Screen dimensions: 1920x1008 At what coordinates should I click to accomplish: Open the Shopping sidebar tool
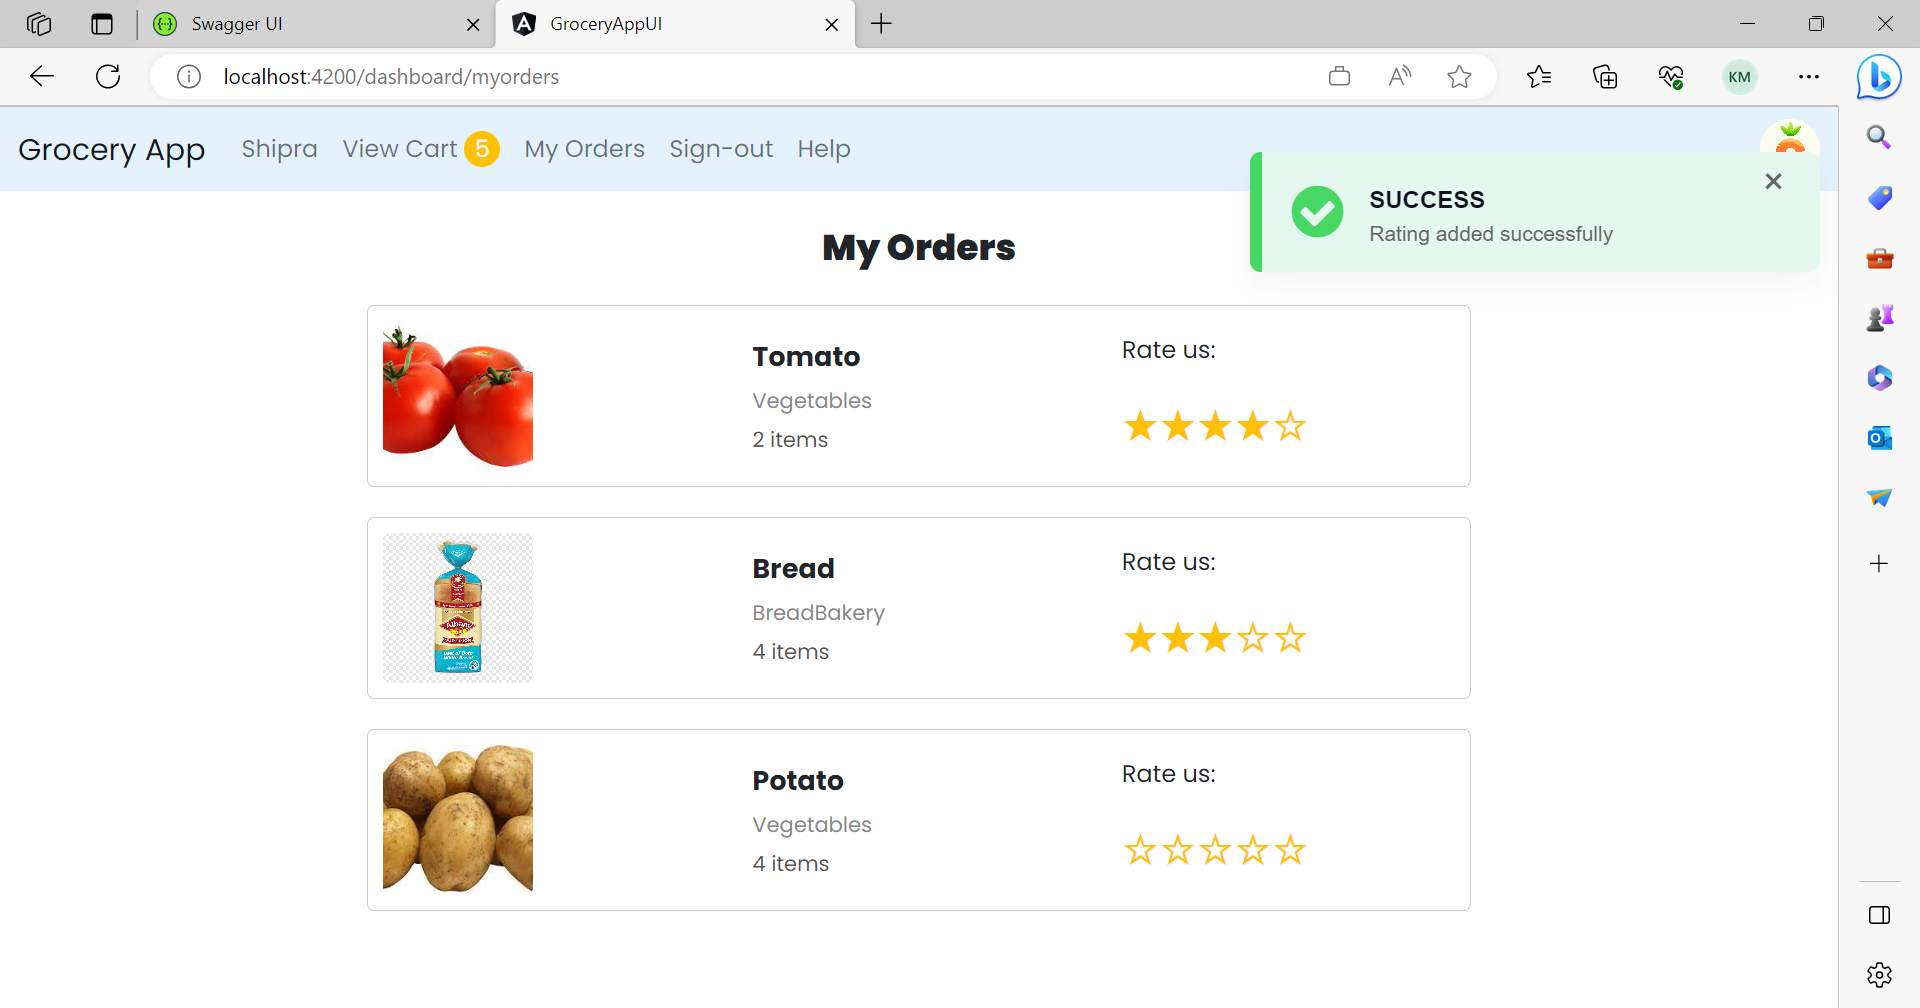[x=1879, y=197]
